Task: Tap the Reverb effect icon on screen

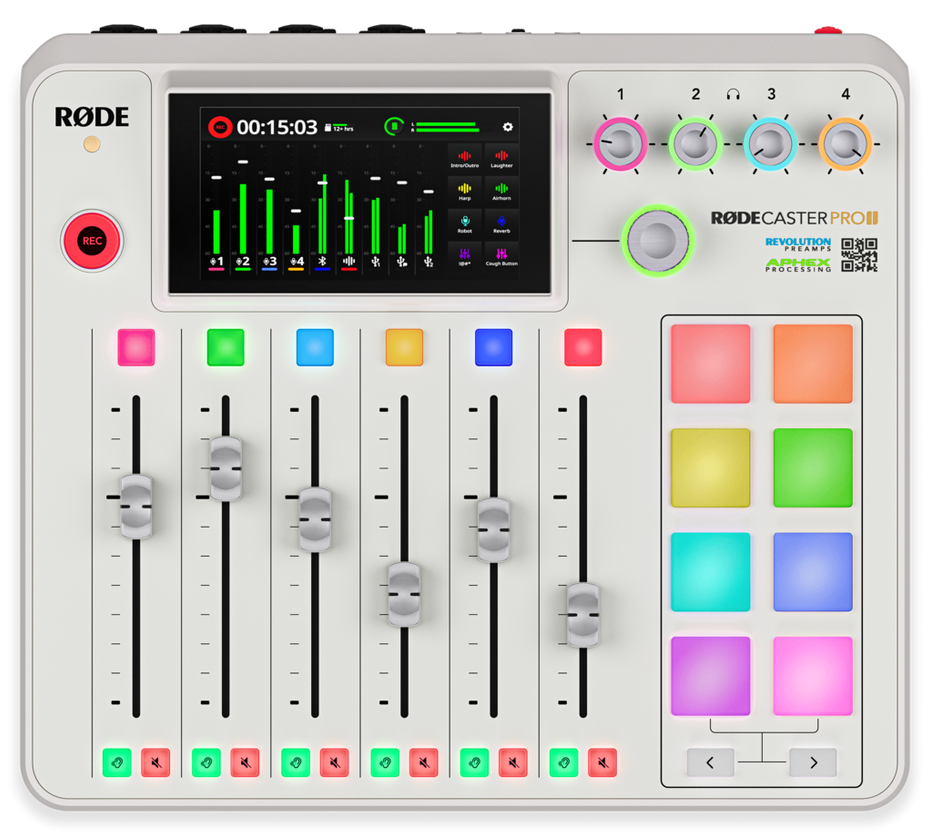Action: (502, 223)
